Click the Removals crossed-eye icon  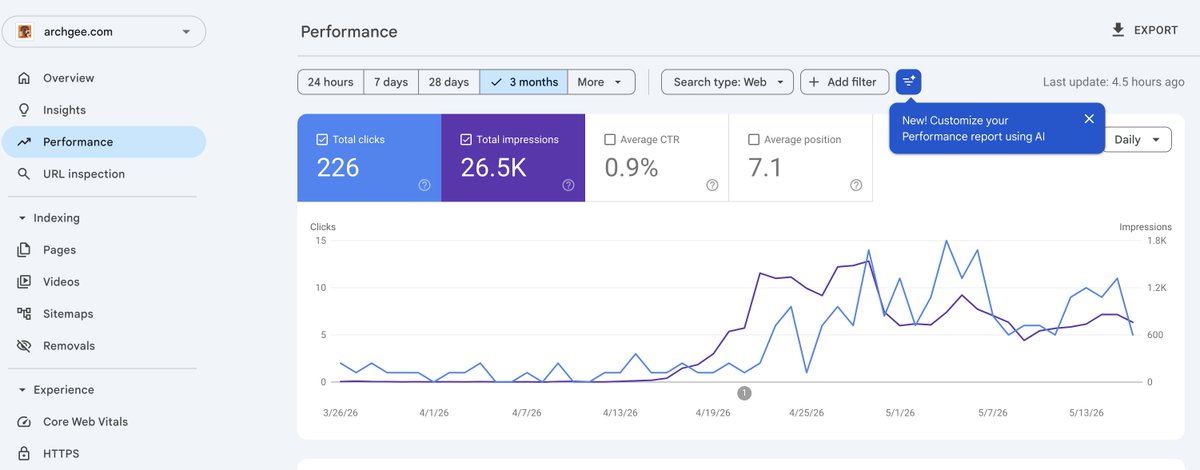tap(24, 346)
